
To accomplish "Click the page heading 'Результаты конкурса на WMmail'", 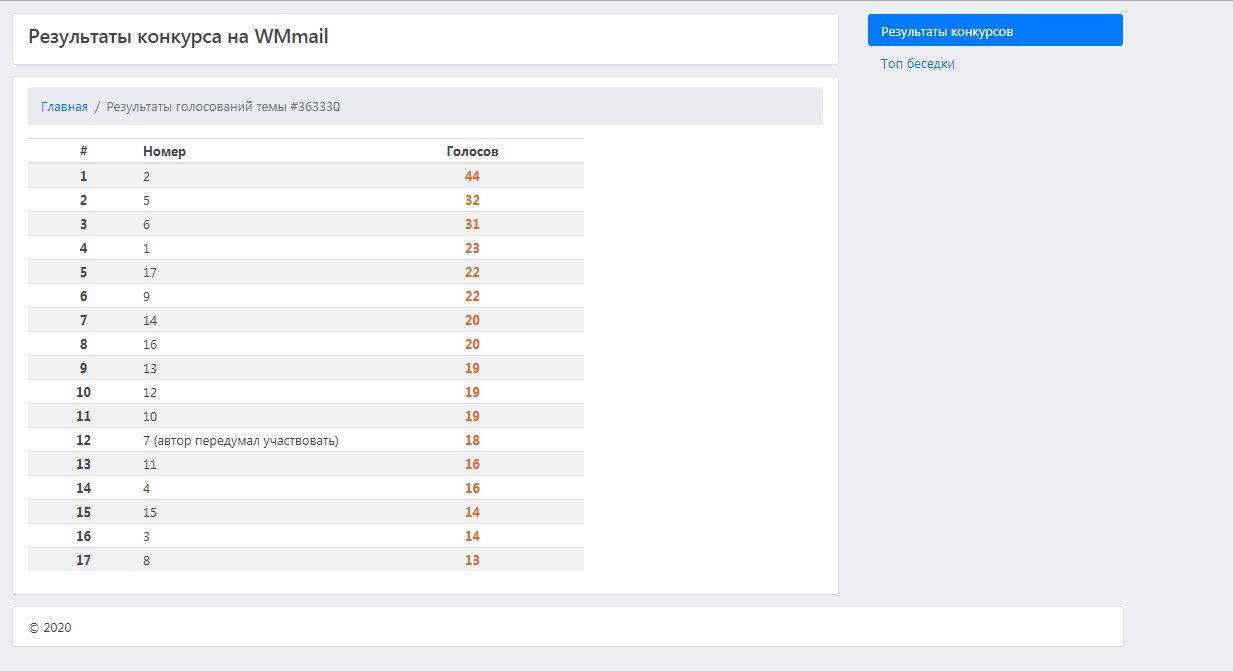I will tap(178, 37).
